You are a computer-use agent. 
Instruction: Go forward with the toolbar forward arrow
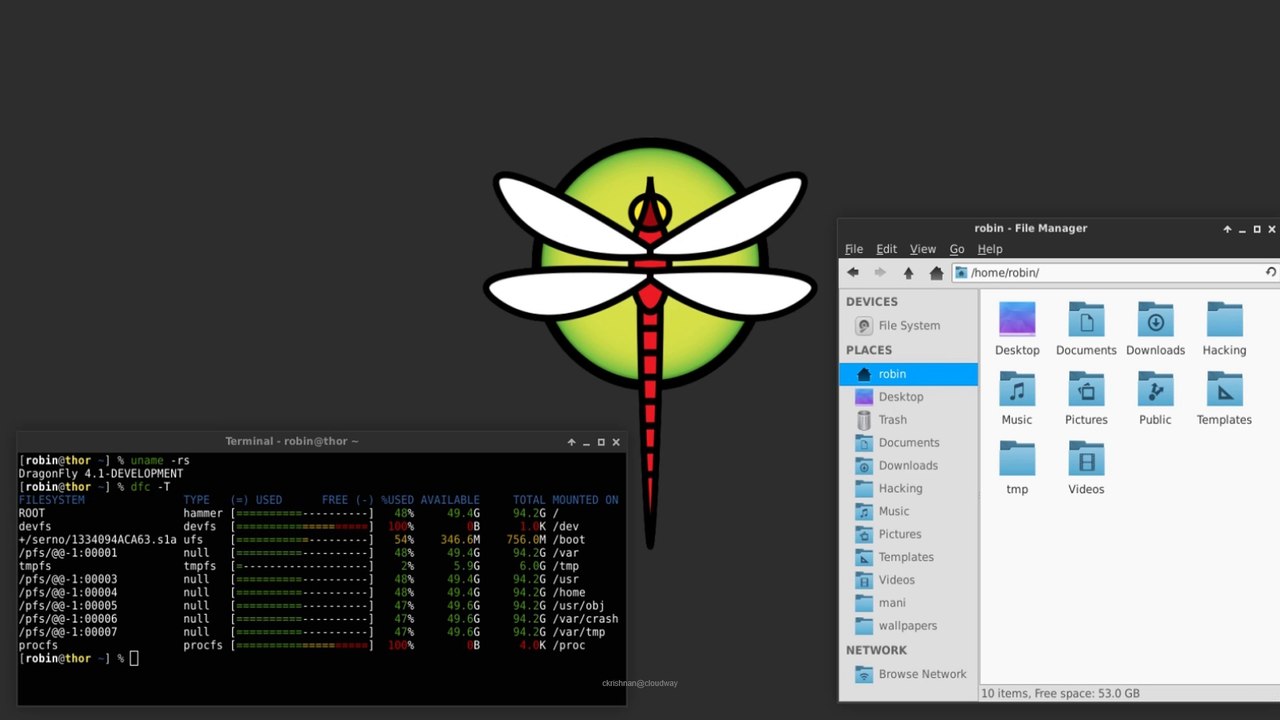click(880, 272)
